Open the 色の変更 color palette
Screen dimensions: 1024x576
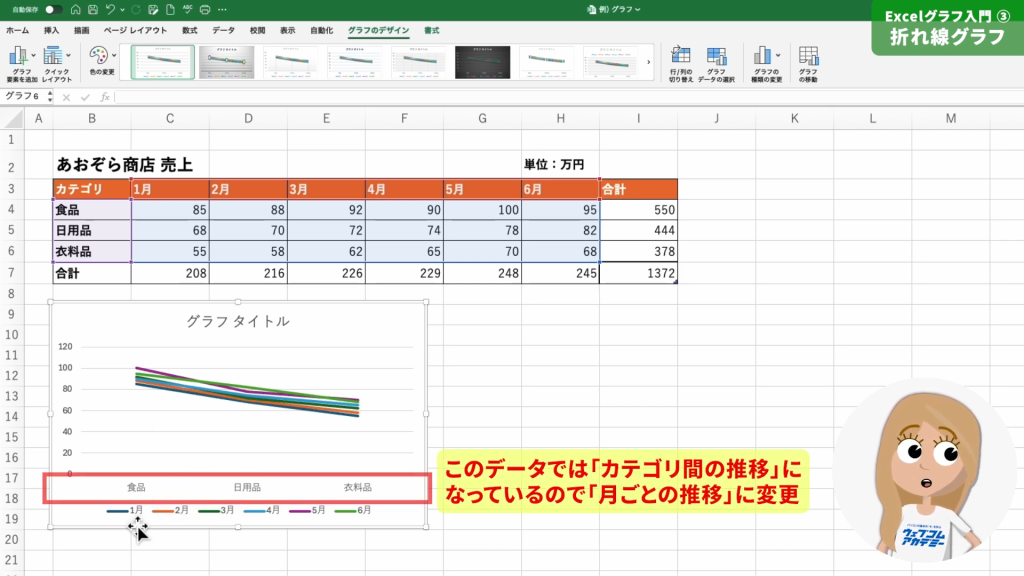pos(102,62)
